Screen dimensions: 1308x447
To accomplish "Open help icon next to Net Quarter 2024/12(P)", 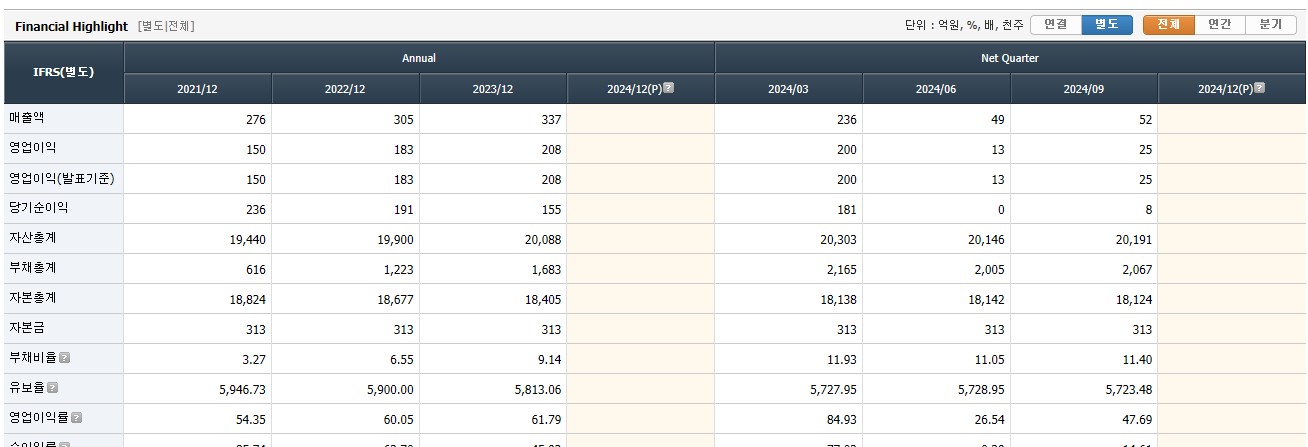I will coord(1260,88).
